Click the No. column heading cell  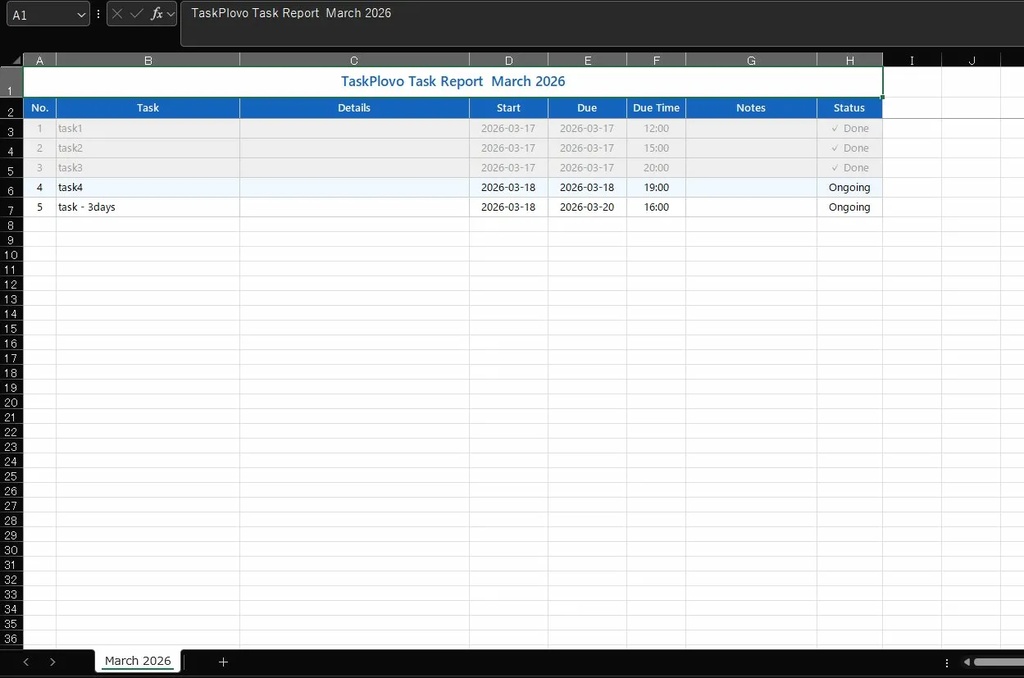click(x=40, y=108)
